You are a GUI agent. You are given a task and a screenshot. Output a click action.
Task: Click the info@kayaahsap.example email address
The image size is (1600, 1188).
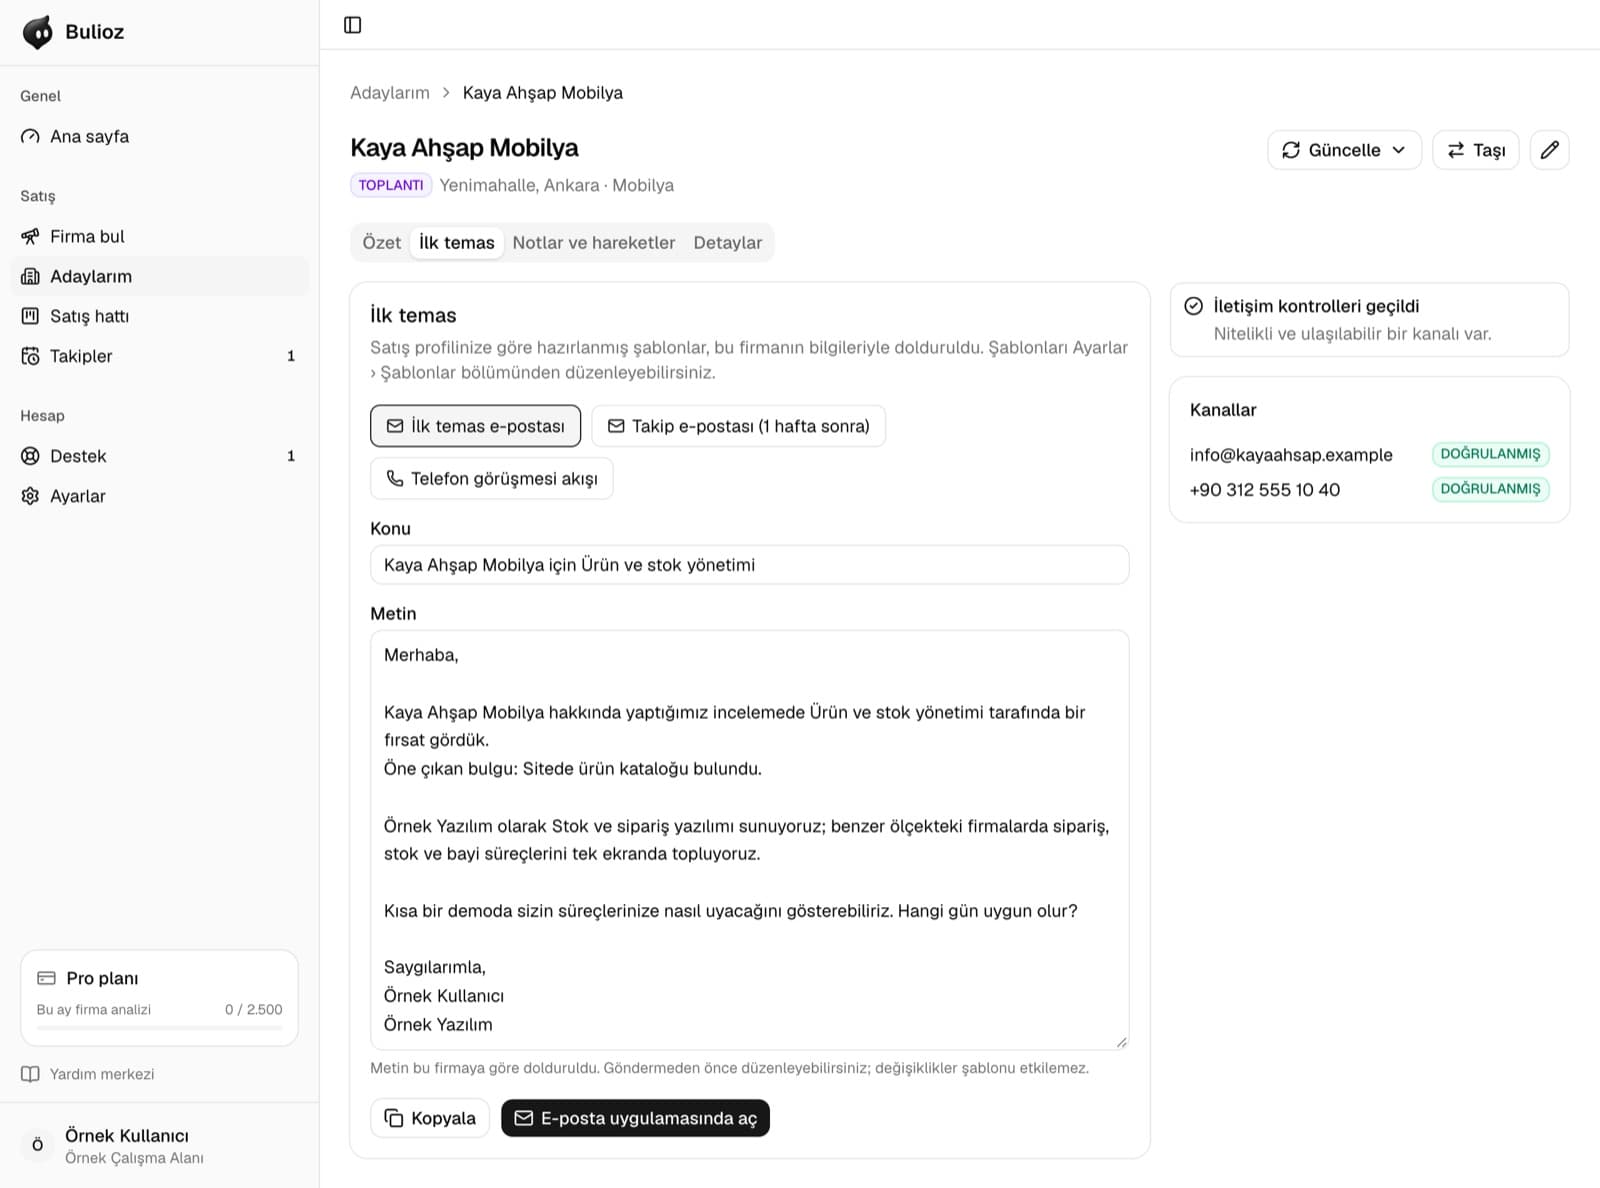click(1291, 455)
